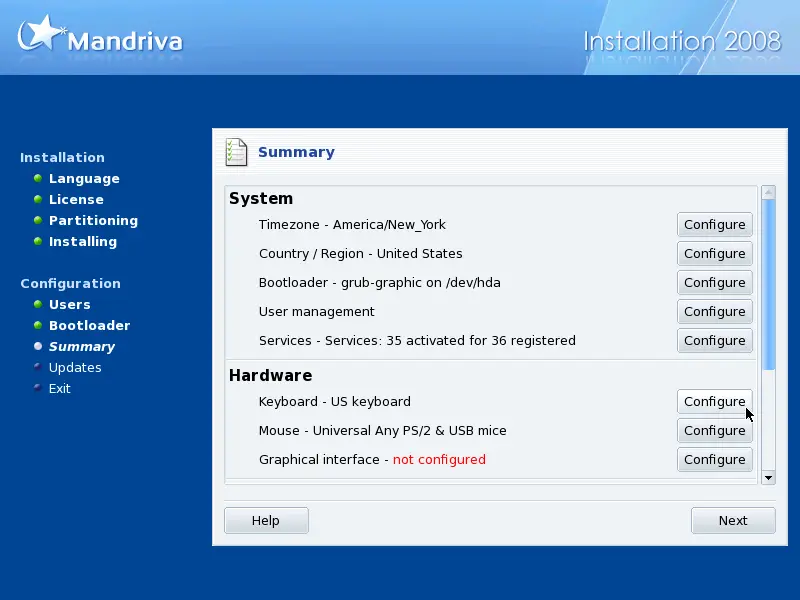800x600 pixels.
Task: Click 'Country / Region - United States' text
Action: click(360, 254)
